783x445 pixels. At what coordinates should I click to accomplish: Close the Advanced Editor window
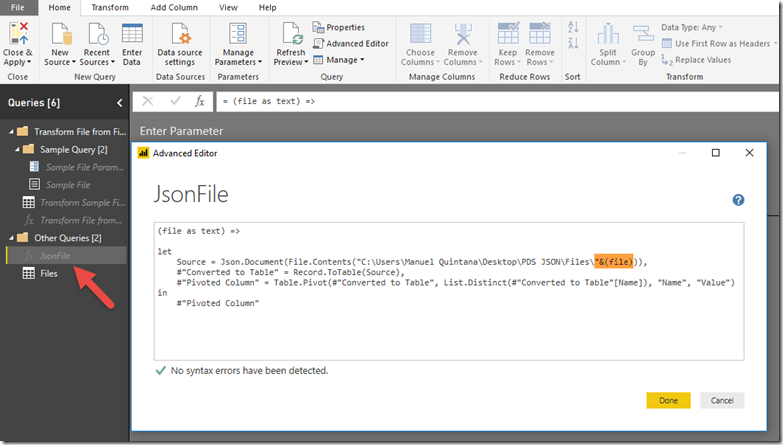click(749, 153)
